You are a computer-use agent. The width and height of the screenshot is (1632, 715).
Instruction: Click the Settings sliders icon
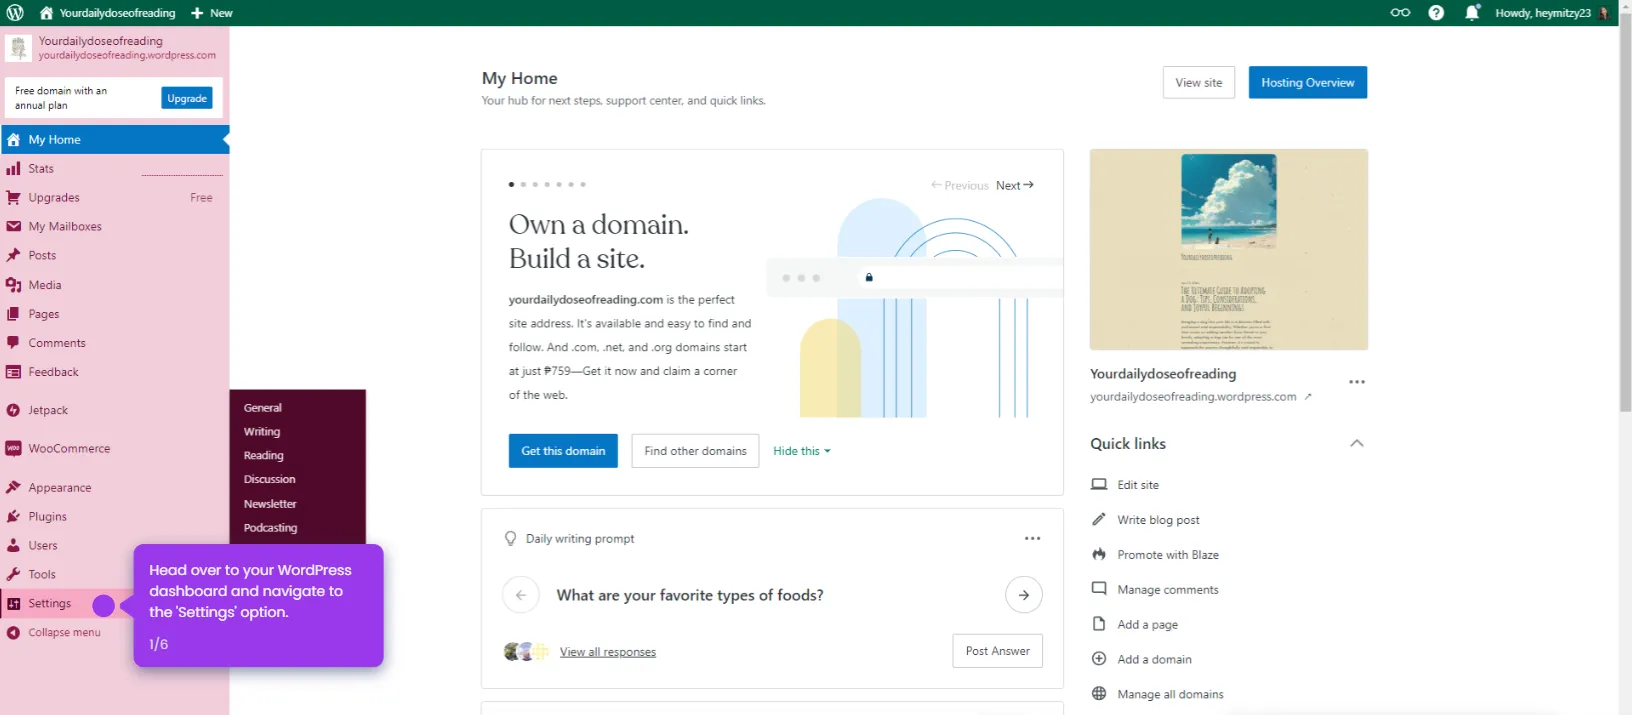coord(13,604)
